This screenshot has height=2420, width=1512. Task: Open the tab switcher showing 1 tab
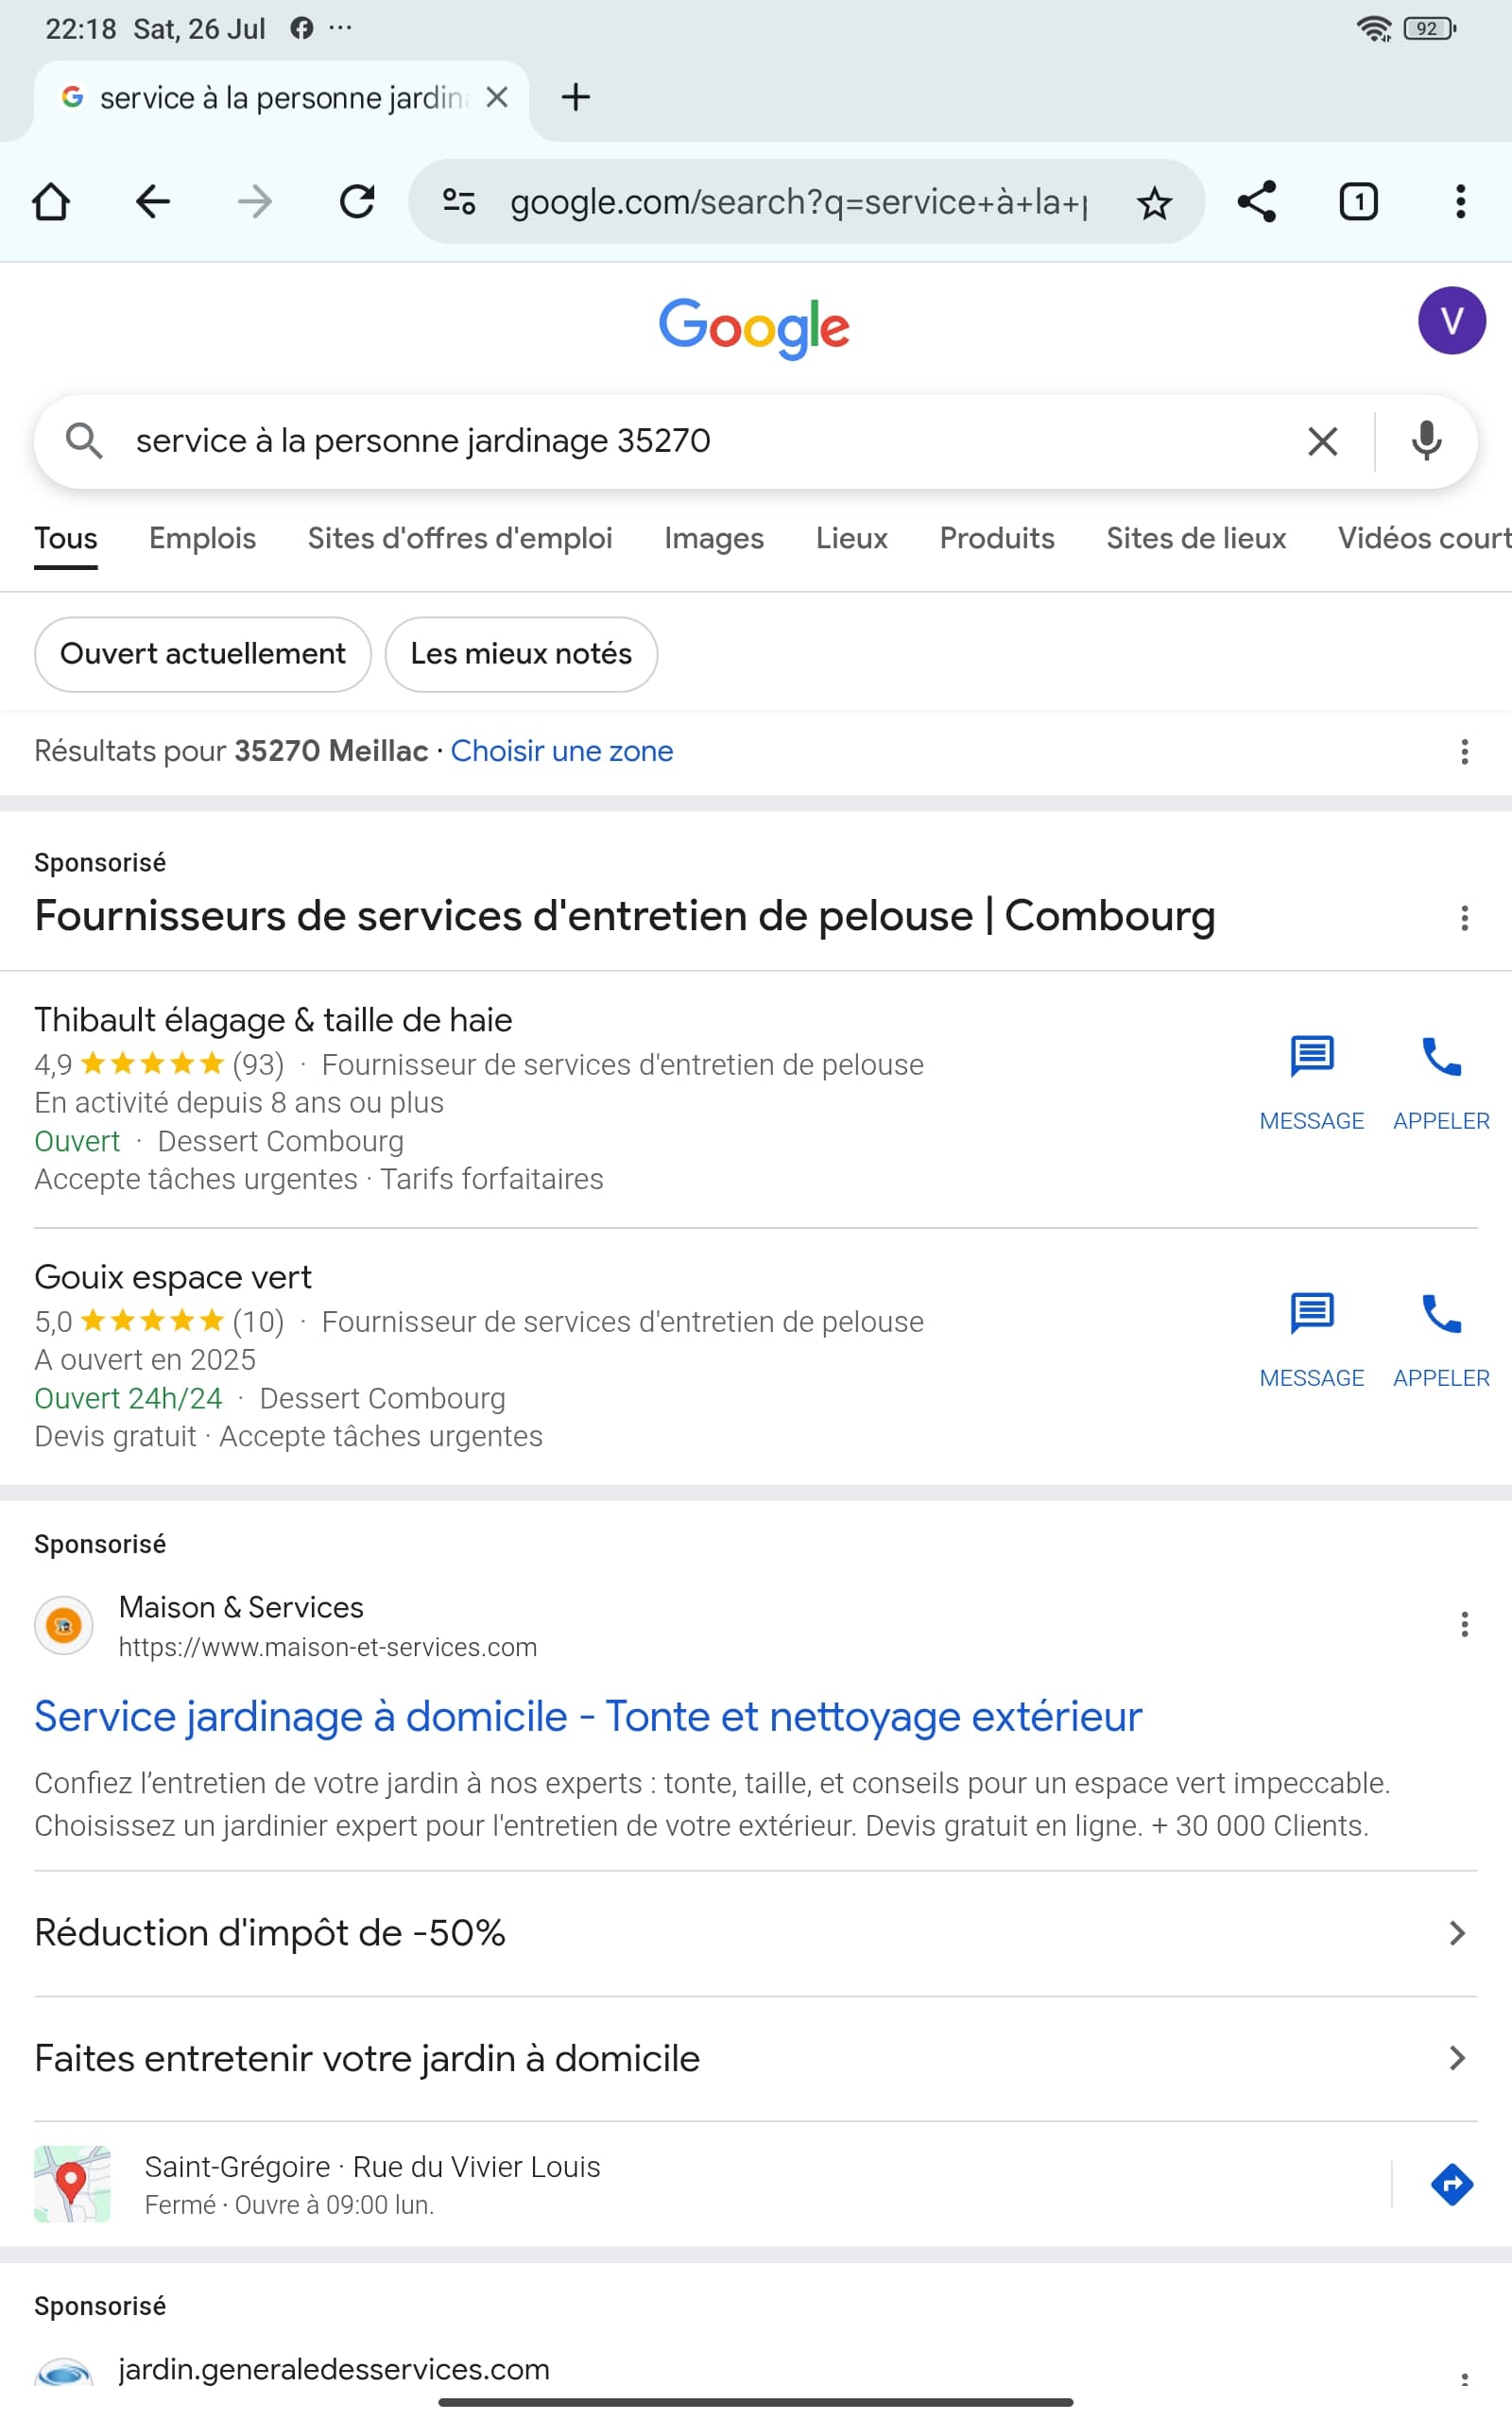(1358, 202)
